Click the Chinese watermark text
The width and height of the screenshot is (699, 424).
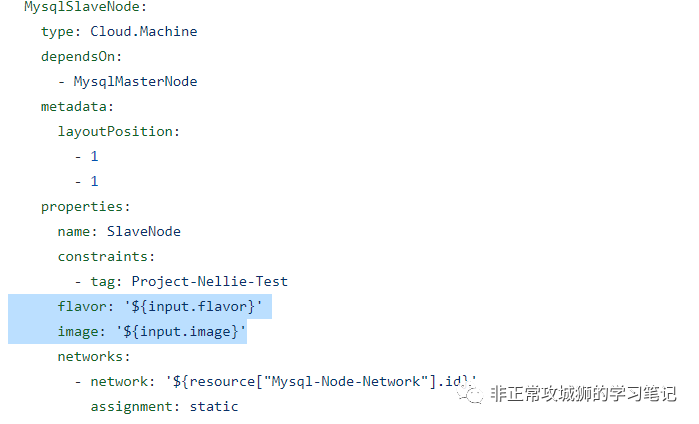[x=584, y=394]
